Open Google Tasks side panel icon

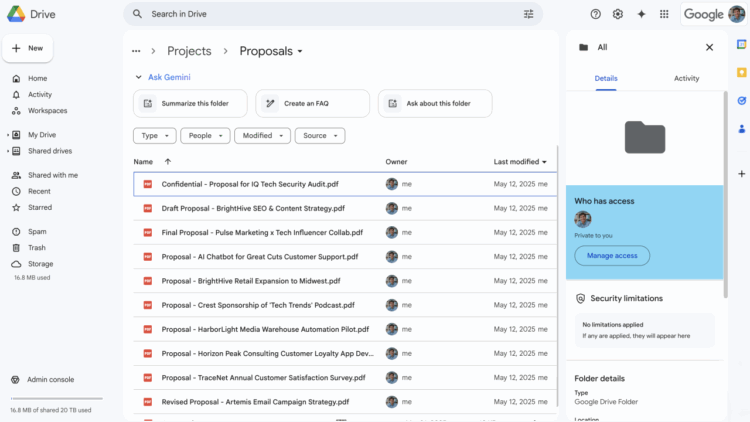(741, 101)
